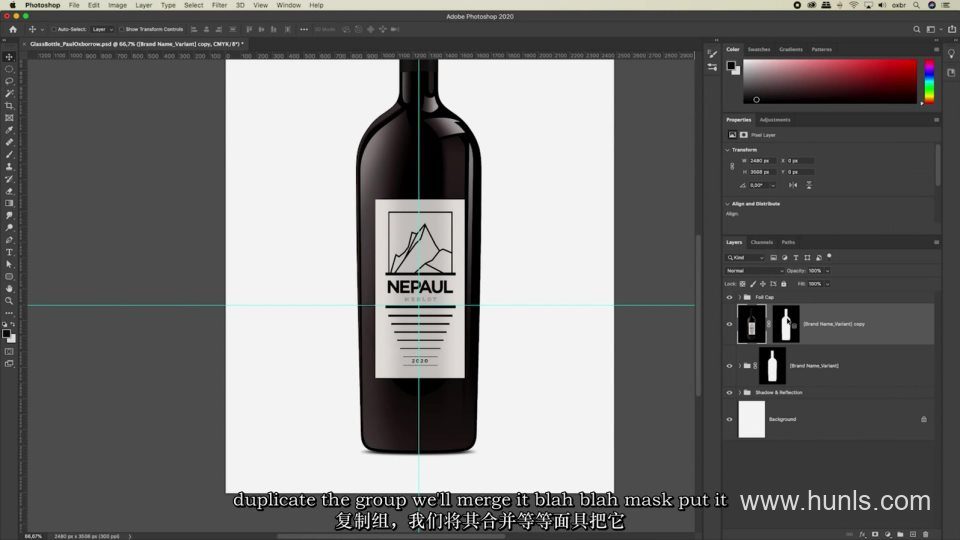Select the Healing Brush tool
This screenshot has height=540, width=960.
(9, 142)
